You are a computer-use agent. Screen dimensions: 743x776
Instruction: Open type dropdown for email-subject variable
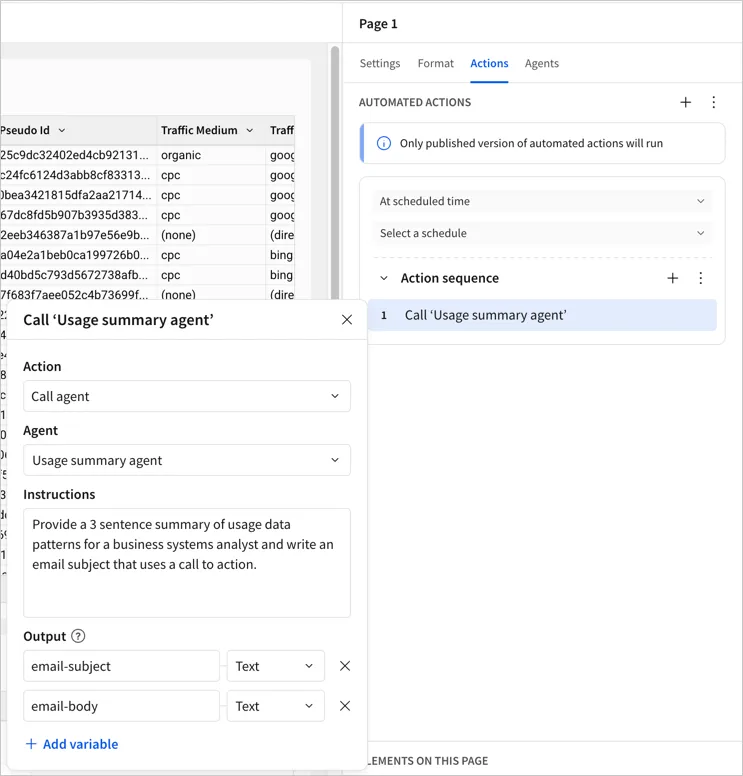pos(276,666)
